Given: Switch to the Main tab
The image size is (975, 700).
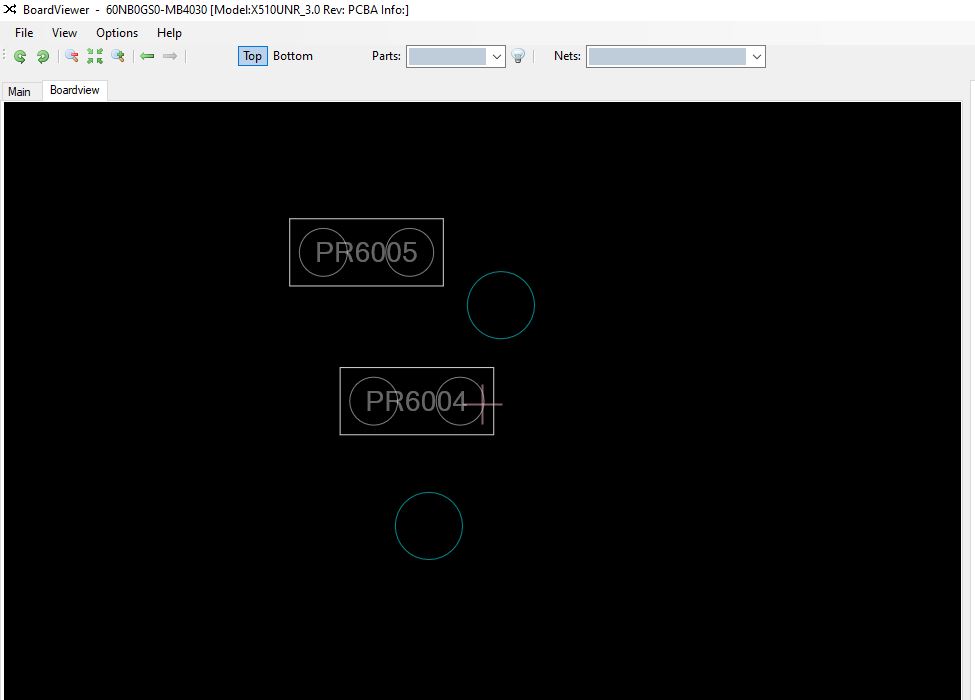Looking at the screenshot, I should coord(19,91).
